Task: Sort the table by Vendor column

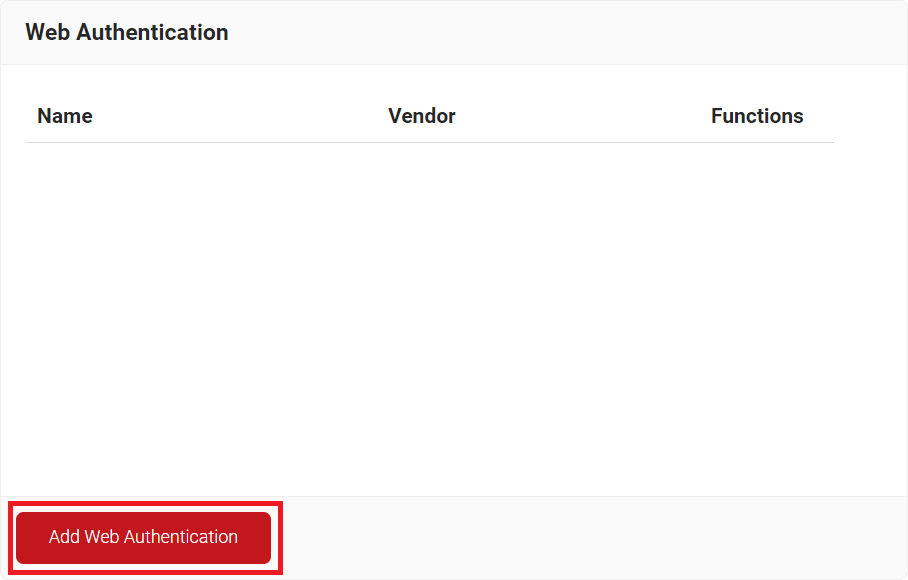Action: [x=421, y=116]
